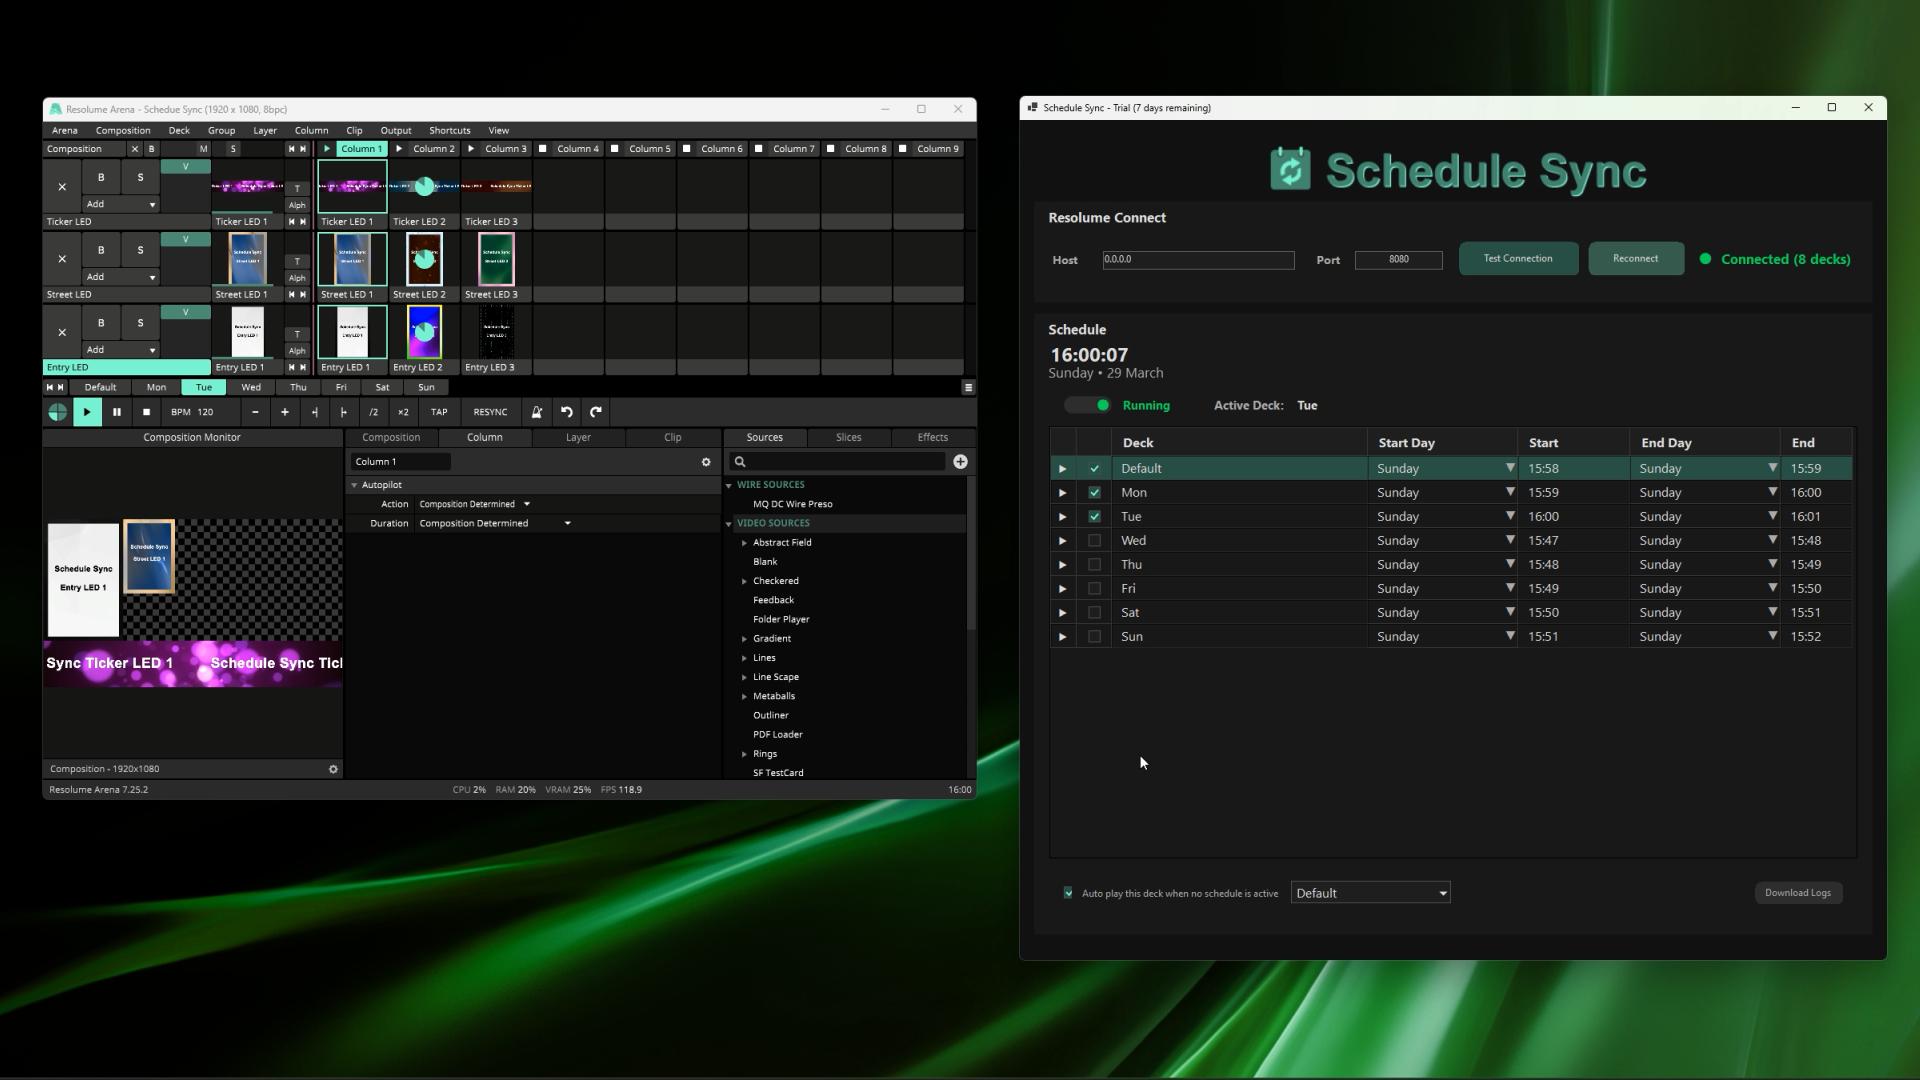Uncheck the Mon schedule checkbox

coord(1094,493)
